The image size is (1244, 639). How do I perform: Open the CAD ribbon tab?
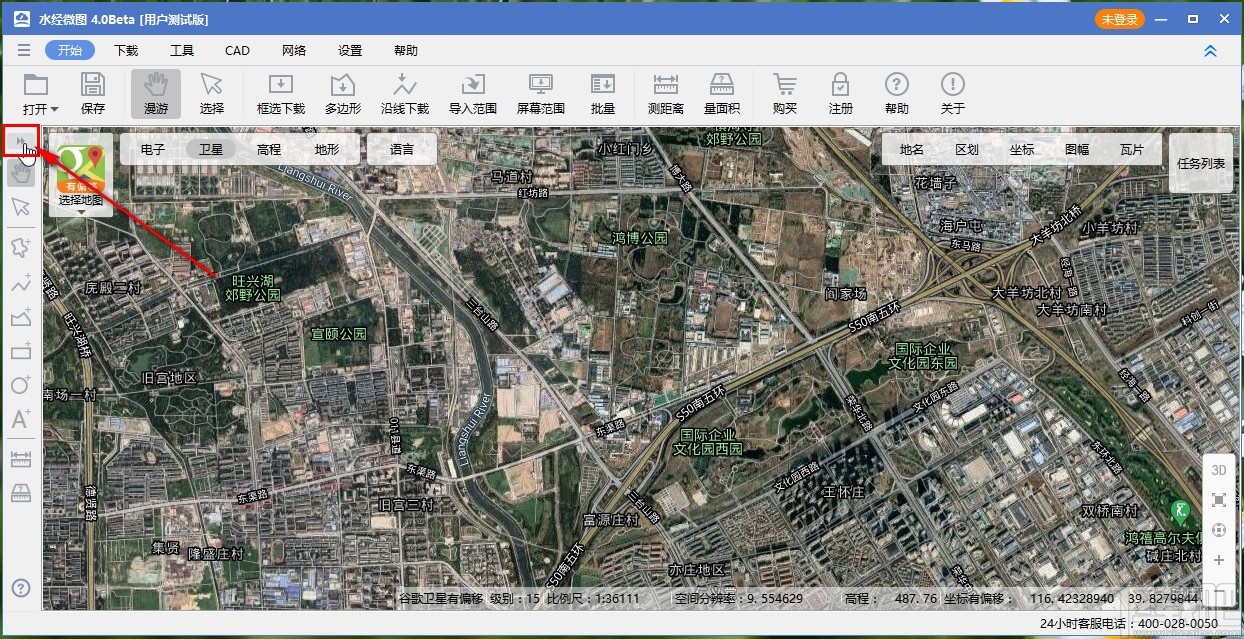[x=237, y=51]
